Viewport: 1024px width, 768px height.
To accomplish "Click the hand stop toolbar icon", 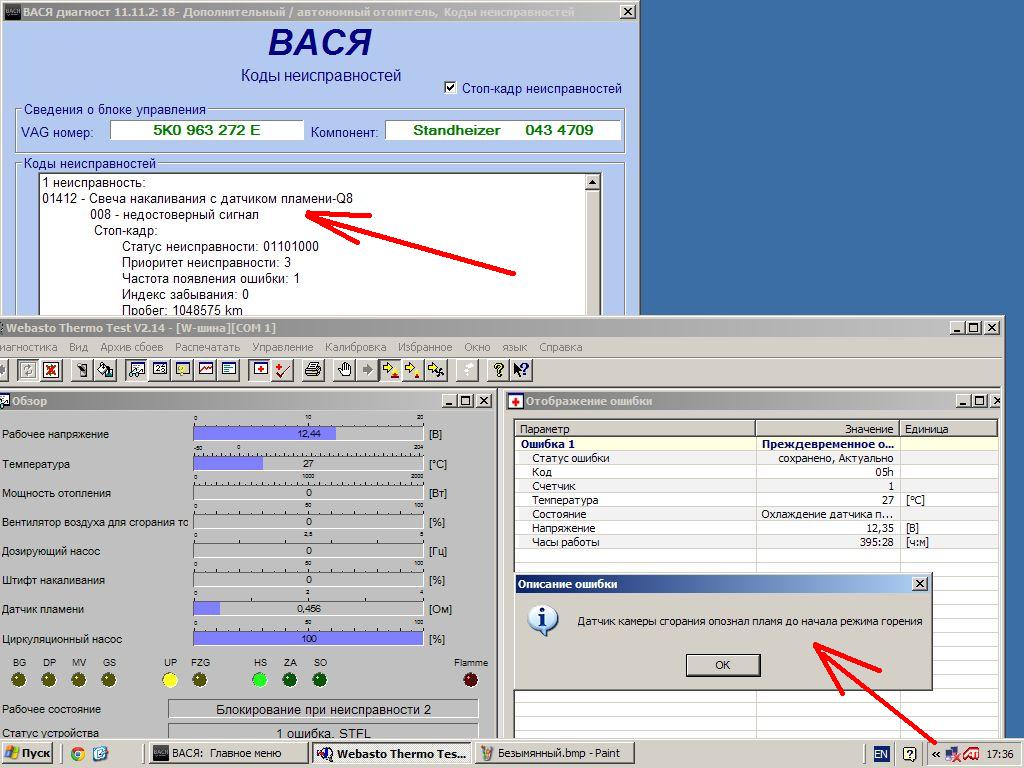I will (344, 370).
